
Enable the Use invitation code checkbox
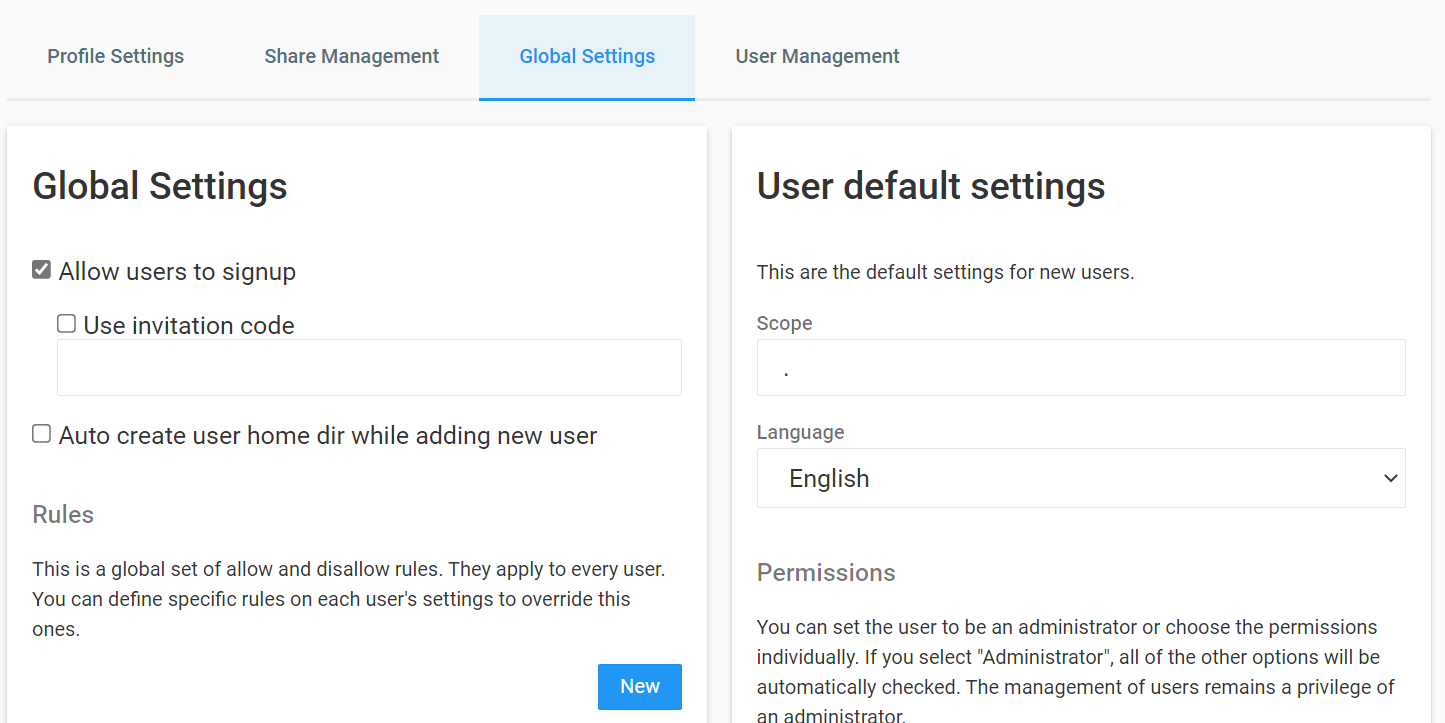(x=66, y=324)
